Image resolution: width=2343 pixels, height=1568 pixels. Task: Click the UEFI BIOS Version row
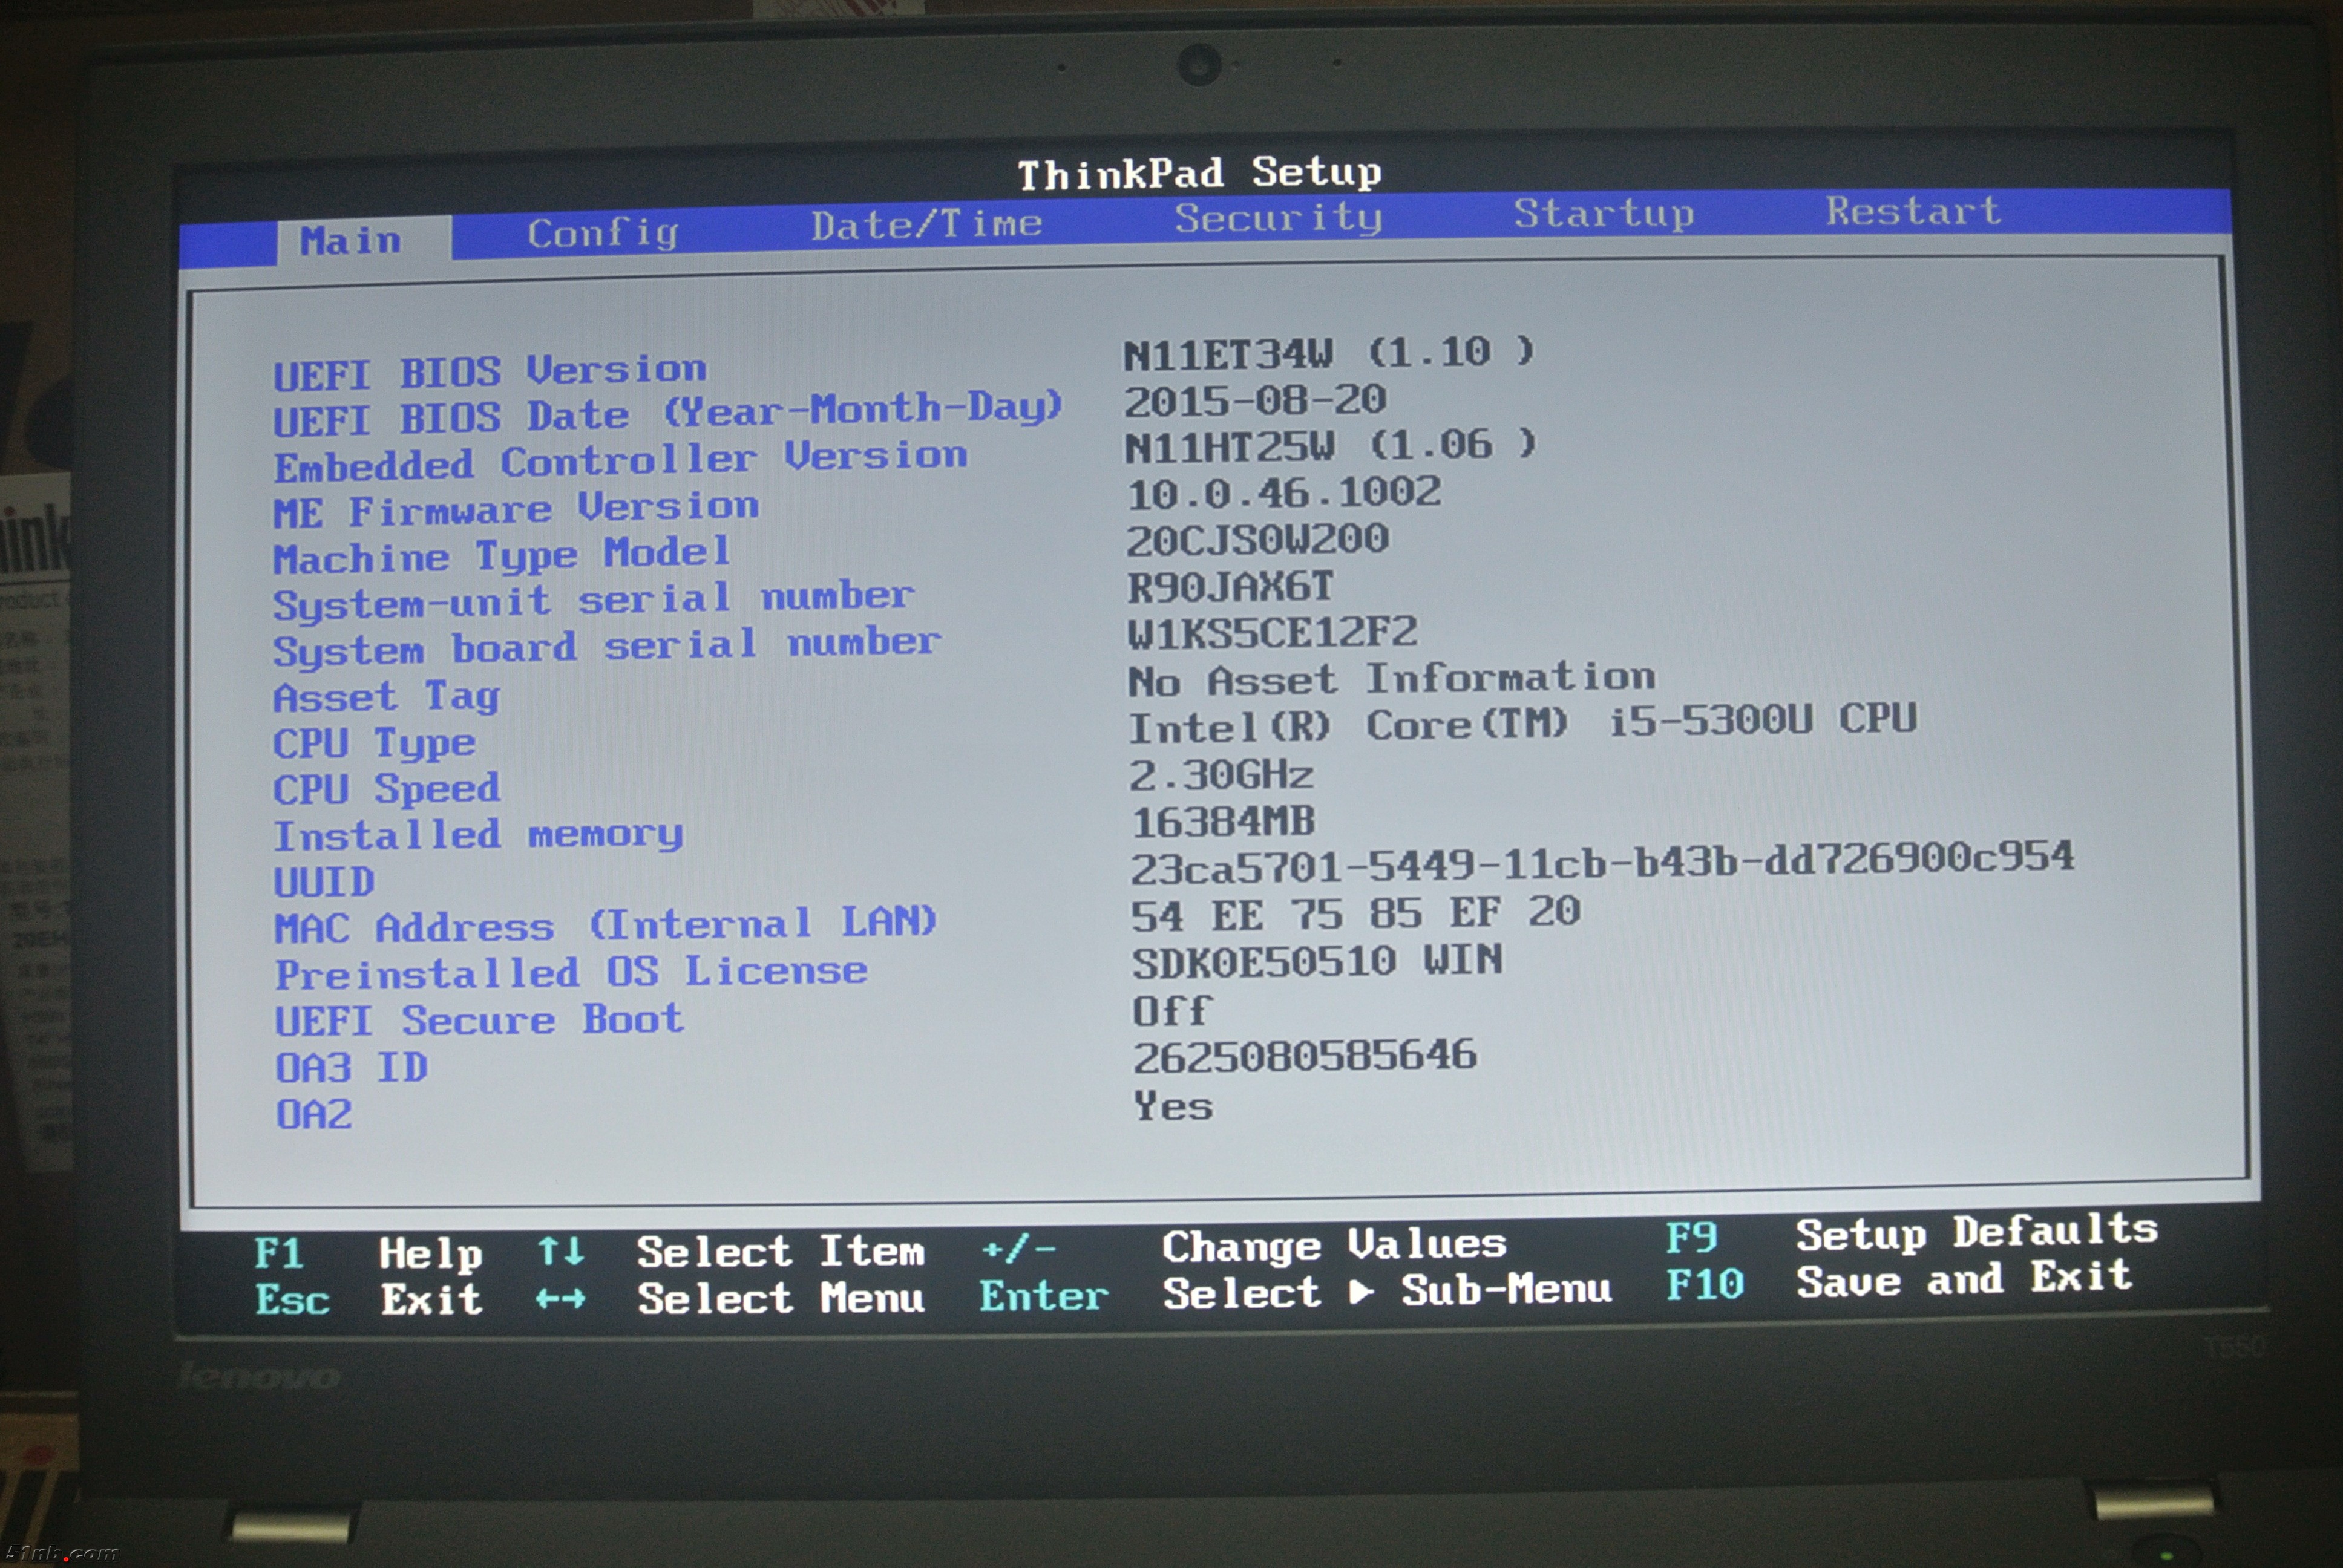pyautogui.click(x=490, y=373)
